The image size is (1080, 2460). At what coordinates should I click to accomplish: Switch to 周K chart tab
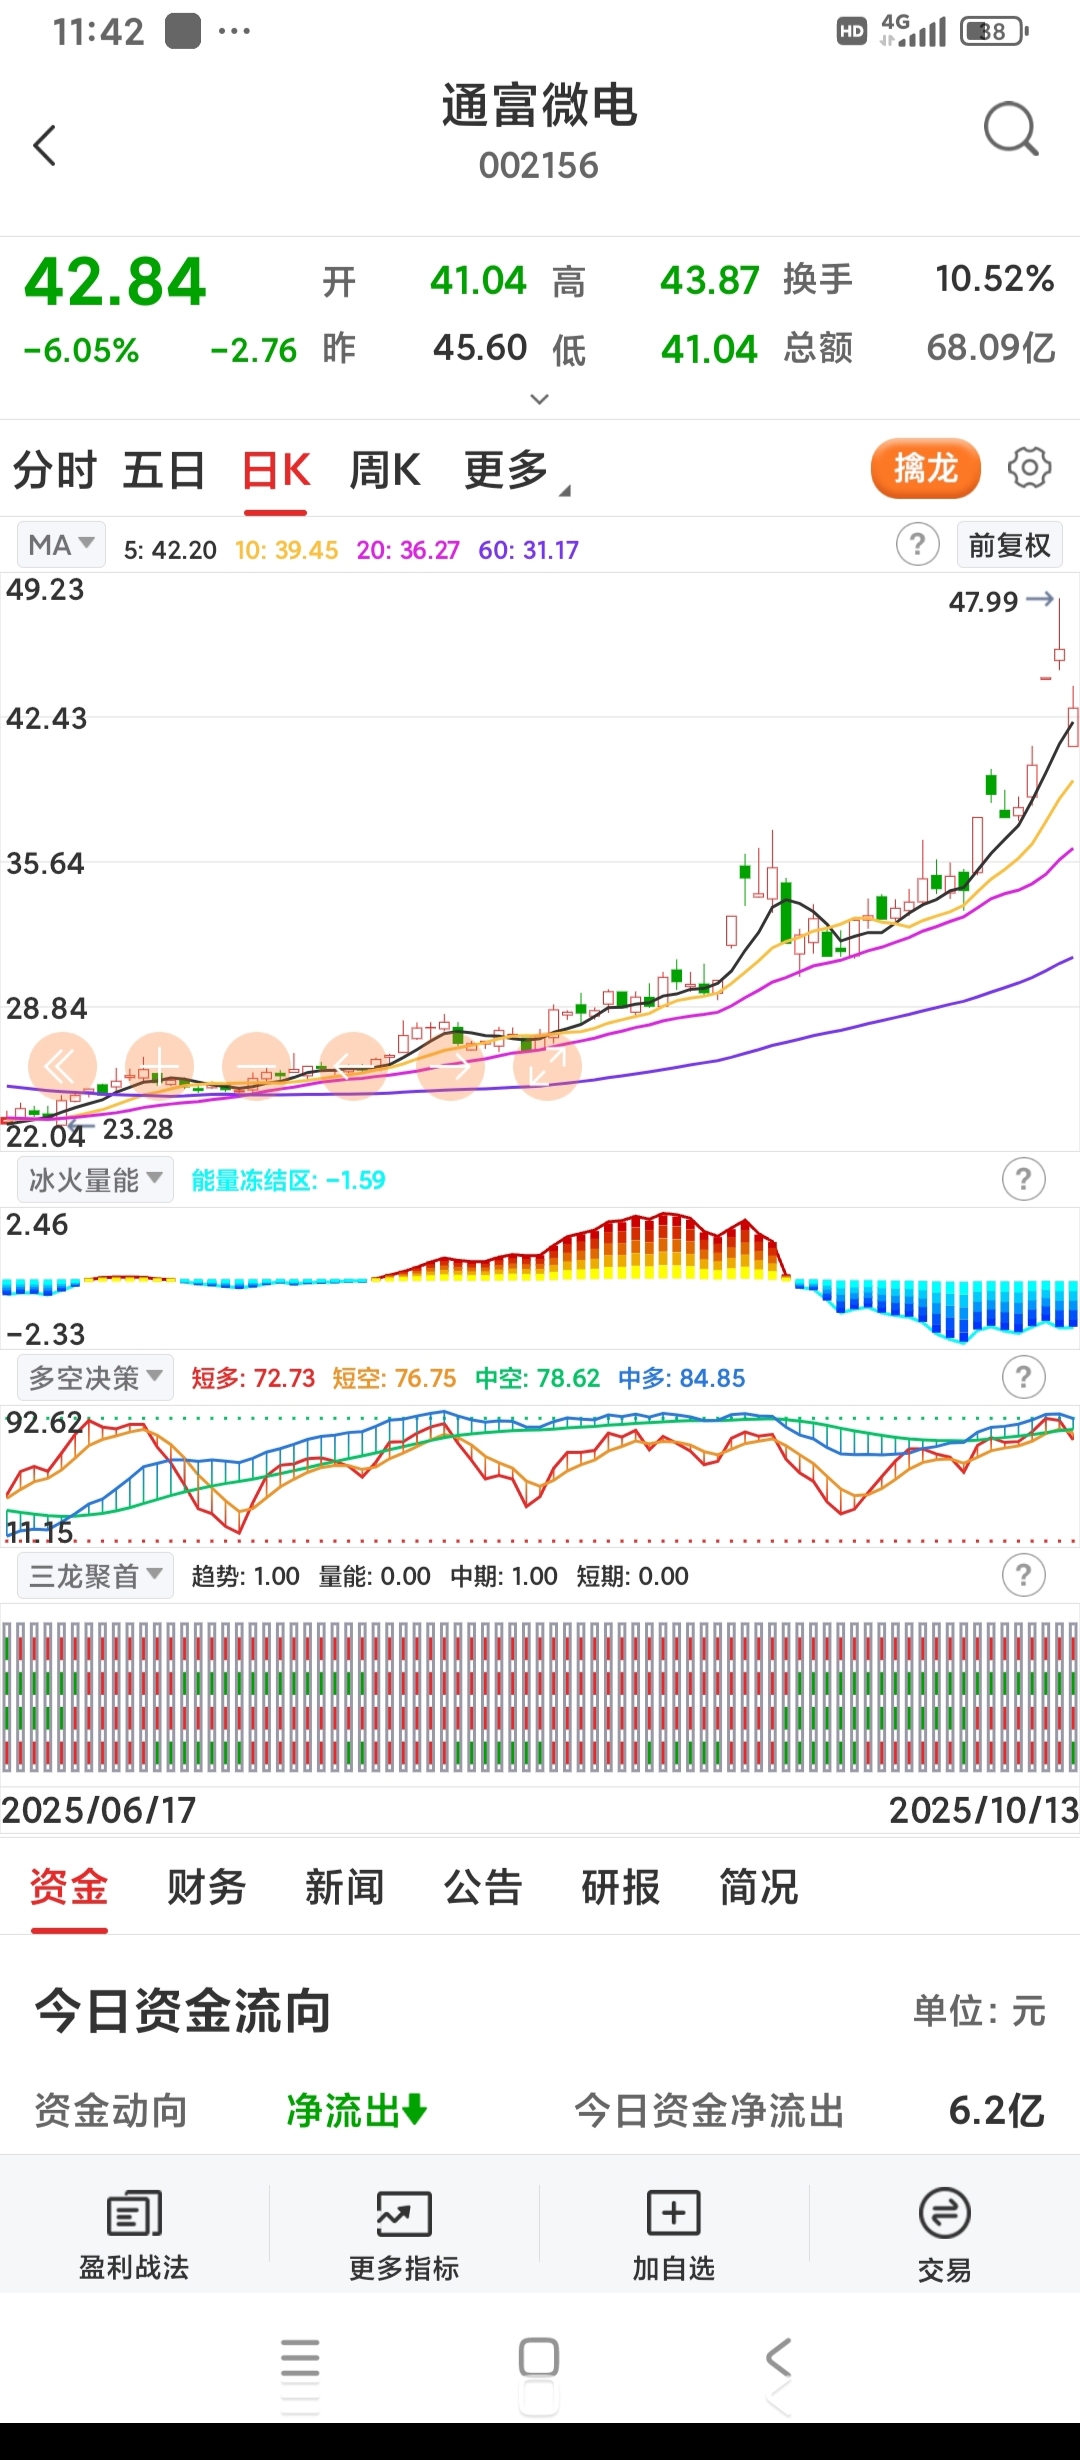[385, 470]
